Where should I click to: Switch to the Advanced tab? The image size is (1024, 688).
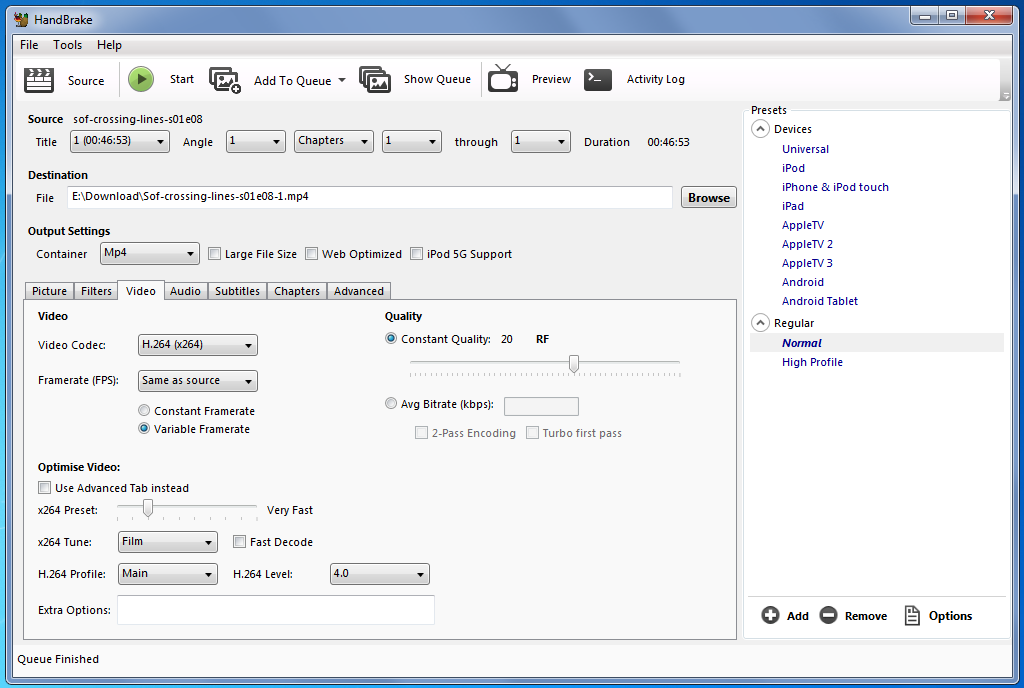pos(359,291)
